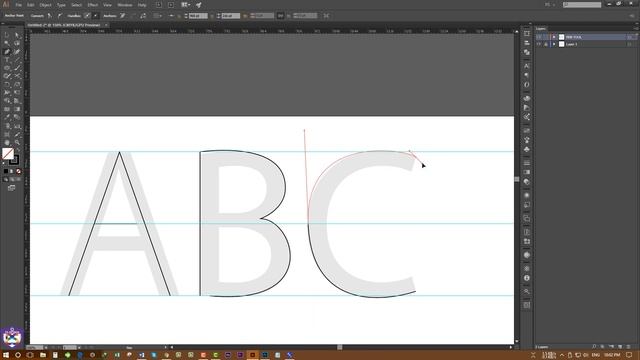Close the Untitled document tab
The image size is (640, 360).
coord(106,25)
